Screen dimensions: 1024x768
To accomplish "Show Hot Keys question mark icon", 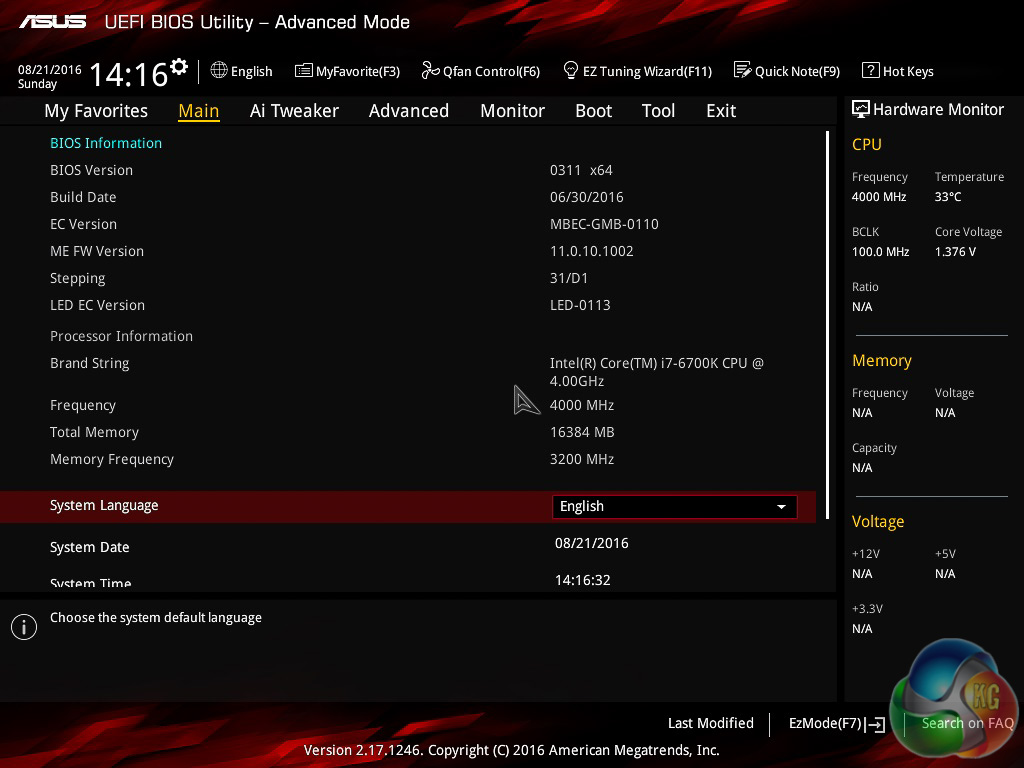I will coord(871,70).
